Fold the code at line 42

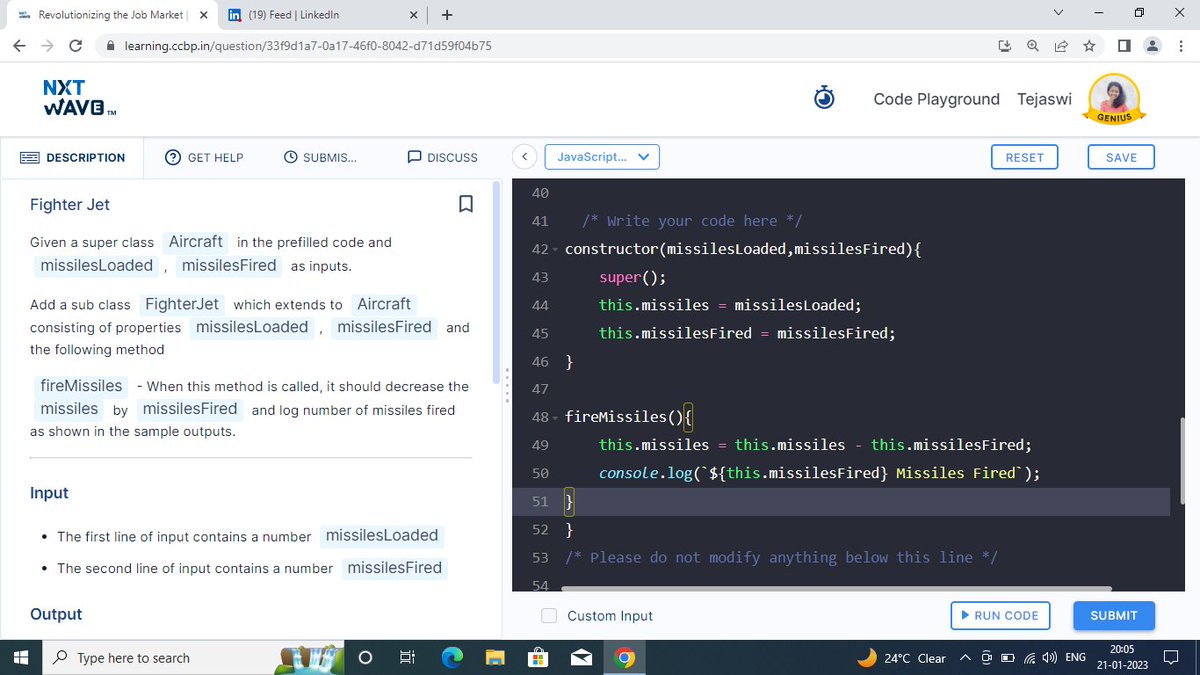point(555,248)
